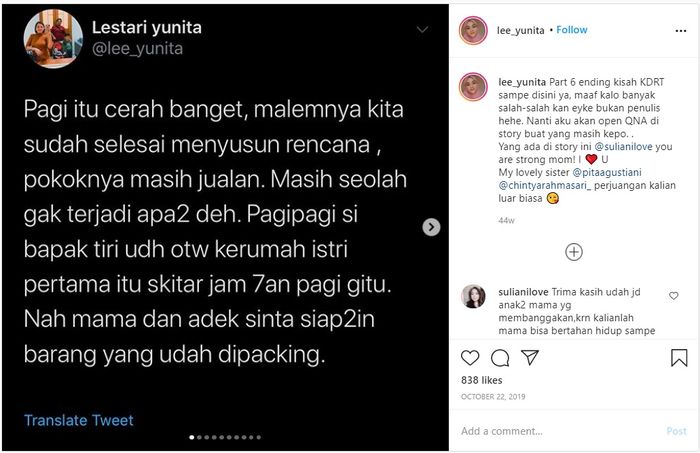
Task: Open sulianilove commenter avatar
Action: tap(473, 296)
